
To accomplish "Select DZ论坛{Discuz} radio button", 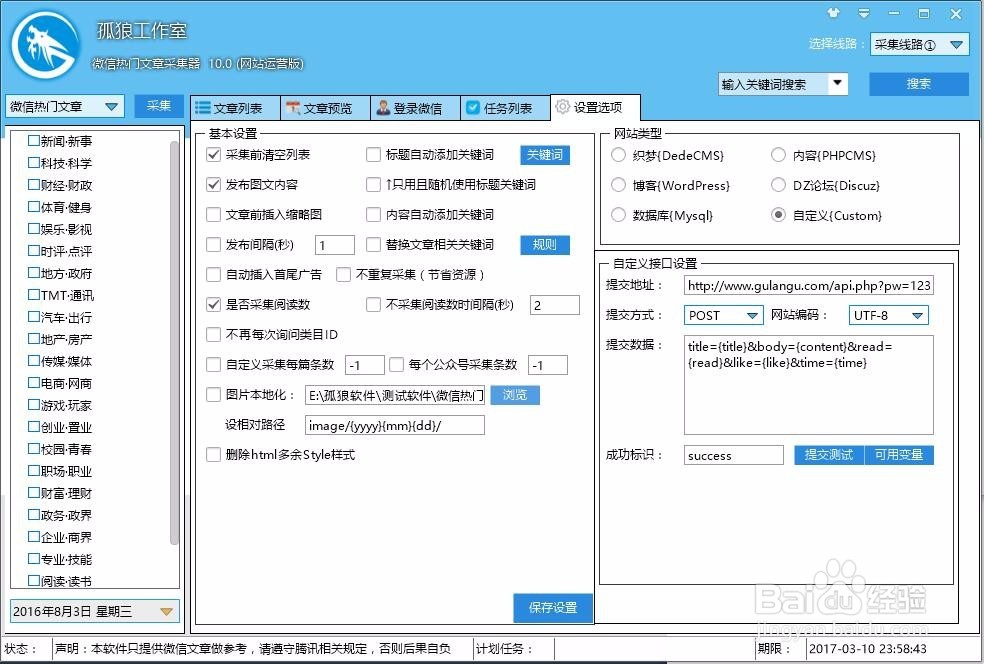I will [778, 185].
